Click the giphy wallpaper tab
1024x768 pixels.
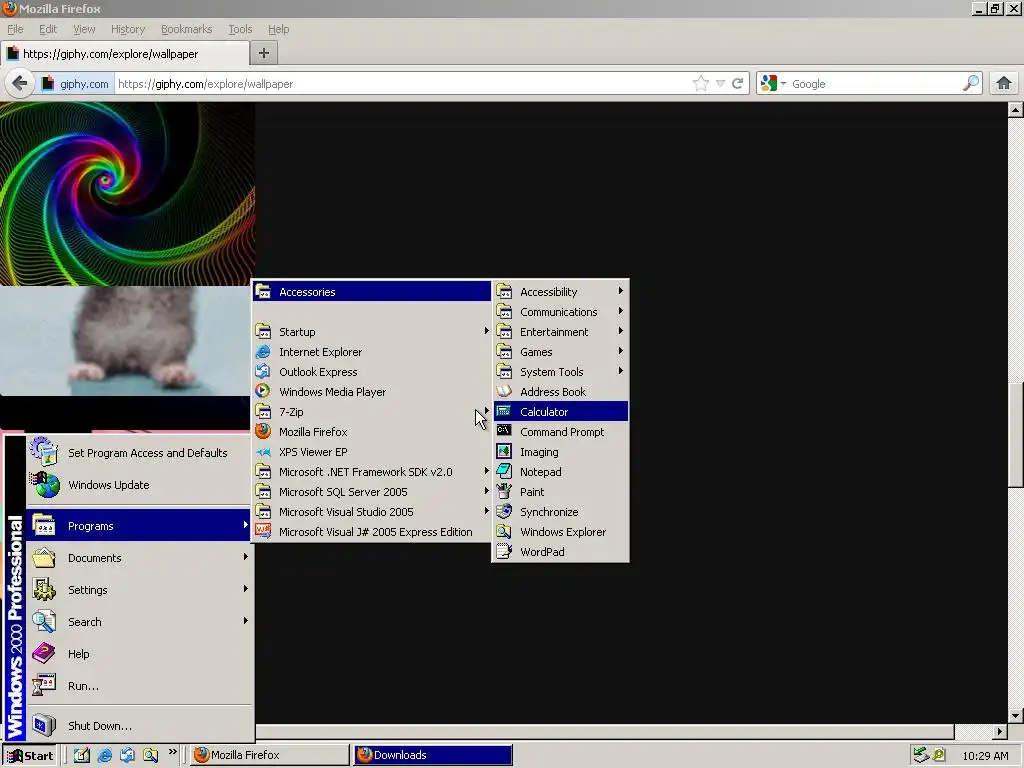coord(125,54)
